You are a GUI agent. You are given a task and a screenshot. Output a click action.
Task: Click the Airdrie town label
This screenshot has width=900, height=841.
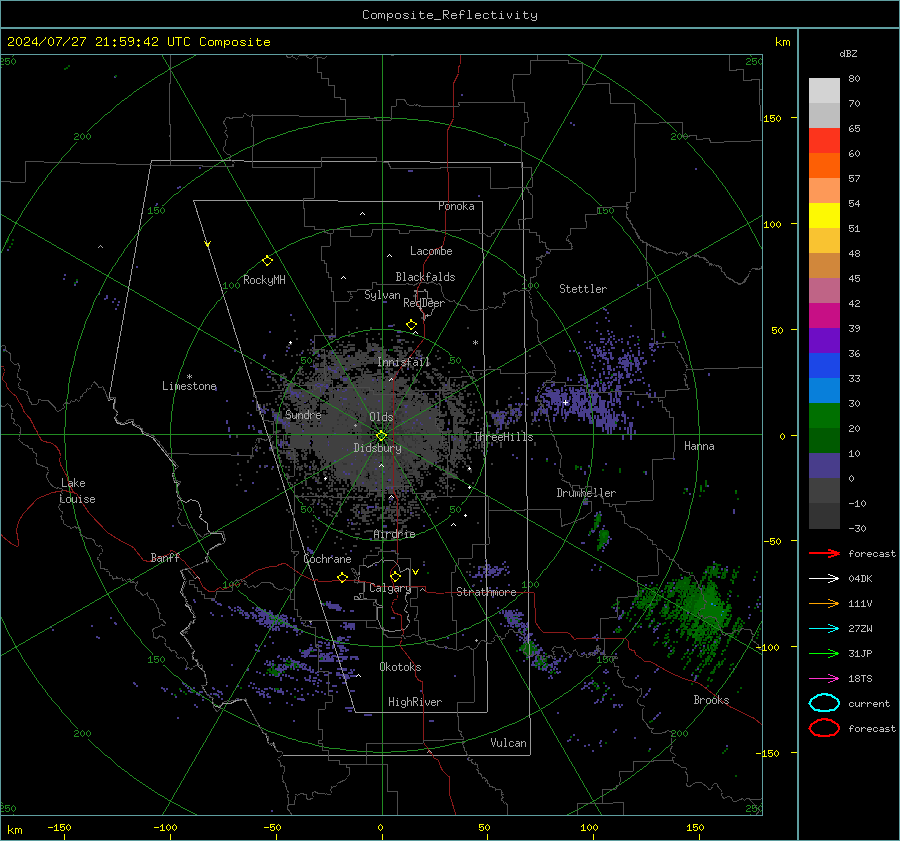[x=394, y=534]
